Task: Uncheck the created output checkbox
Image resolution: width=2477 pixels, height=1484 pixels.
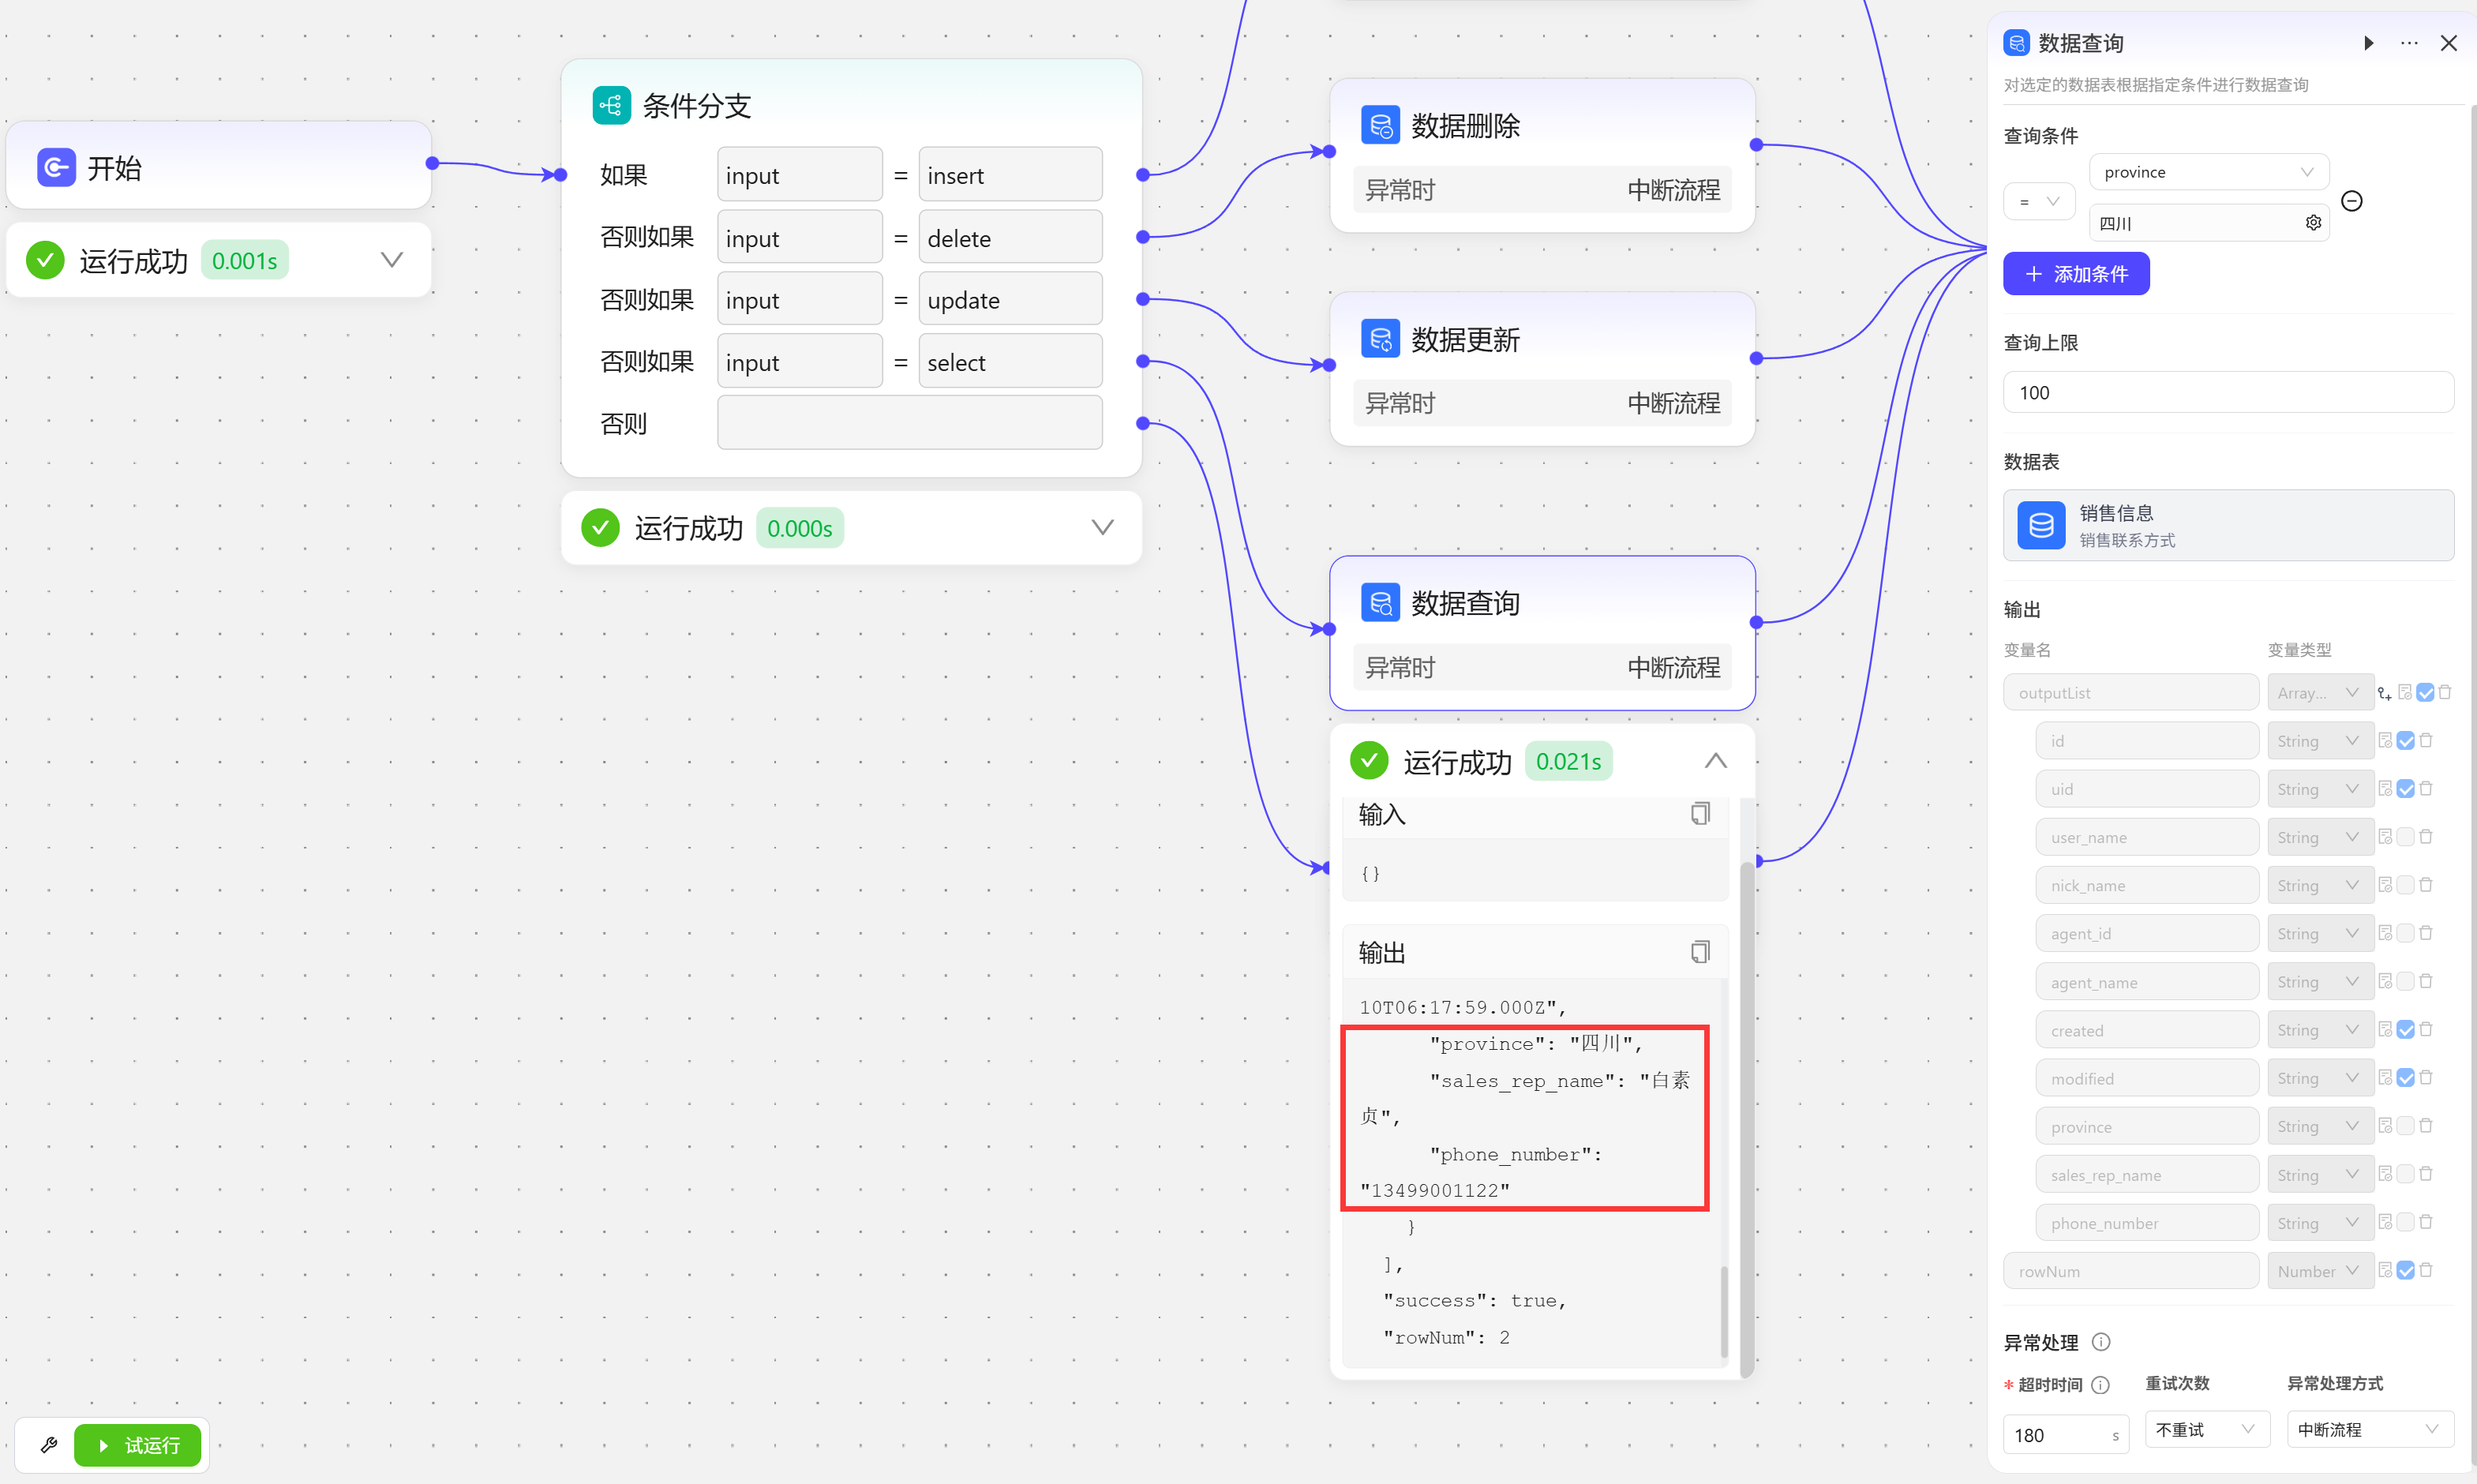Action: pos(2406,1030)
